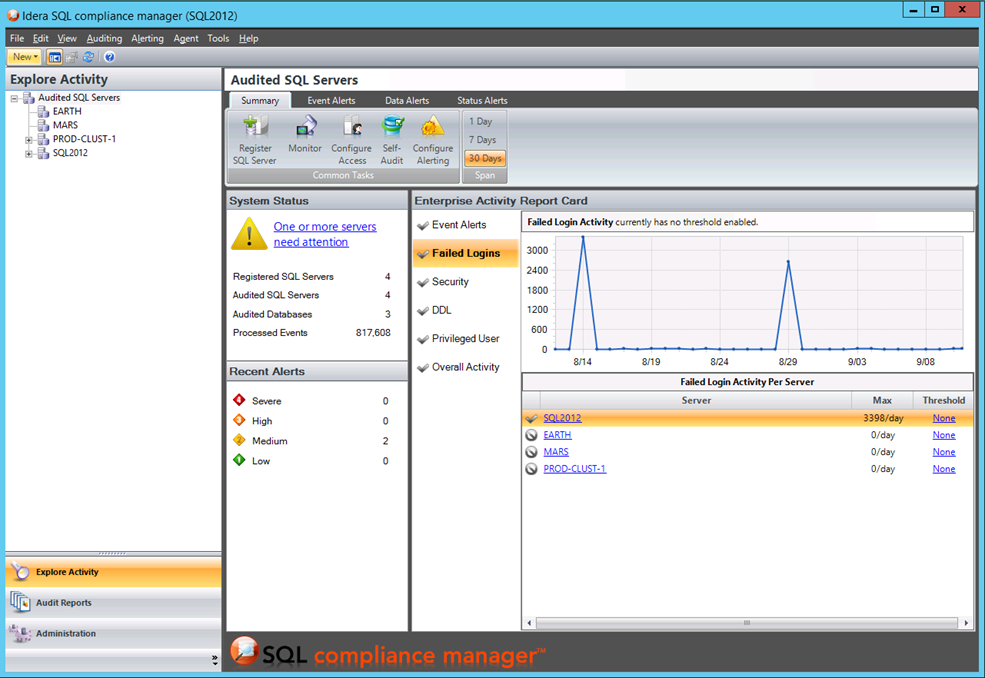
Task: Expand the PROD-CLUST-1 tree node
Action: click(29, 140)
